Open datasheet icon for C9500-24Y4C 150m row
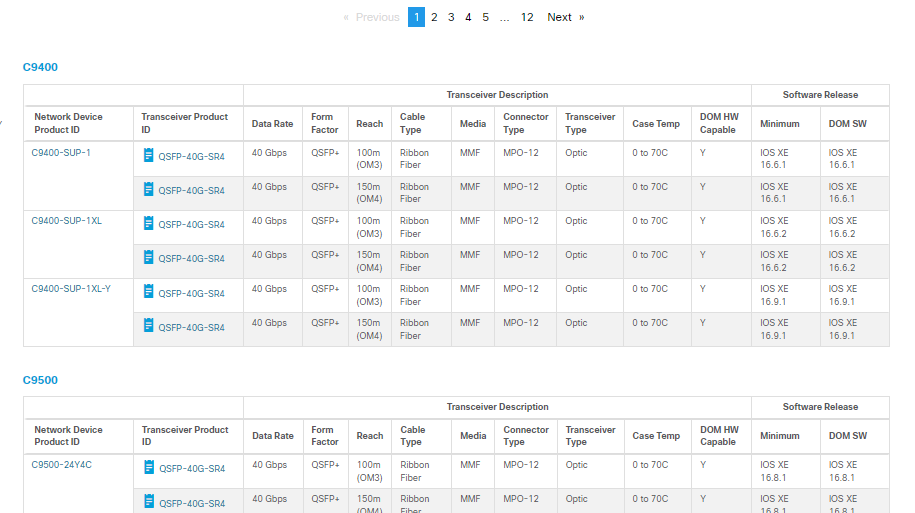The height and width of the screenshot is (513, 915). pos(149,502)
